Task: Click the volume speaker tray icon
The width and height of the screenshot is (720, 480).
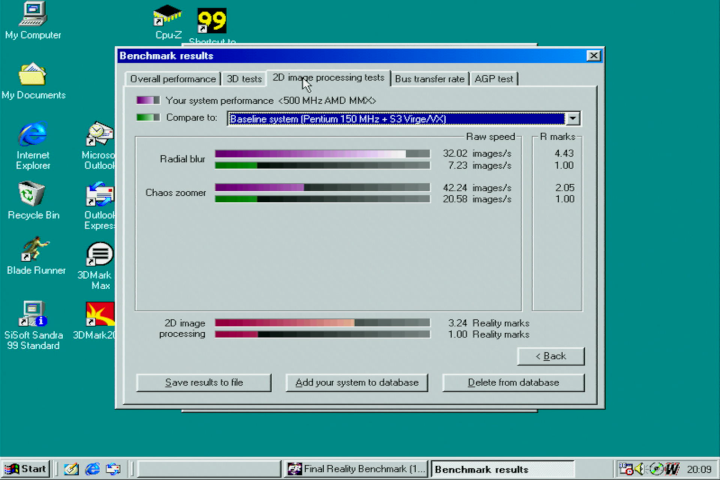Action: click(x=639, y=469)
